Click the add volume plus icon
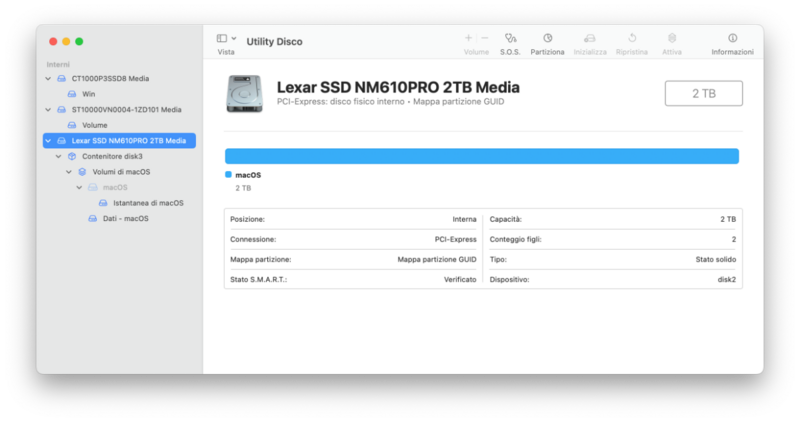 468,38
